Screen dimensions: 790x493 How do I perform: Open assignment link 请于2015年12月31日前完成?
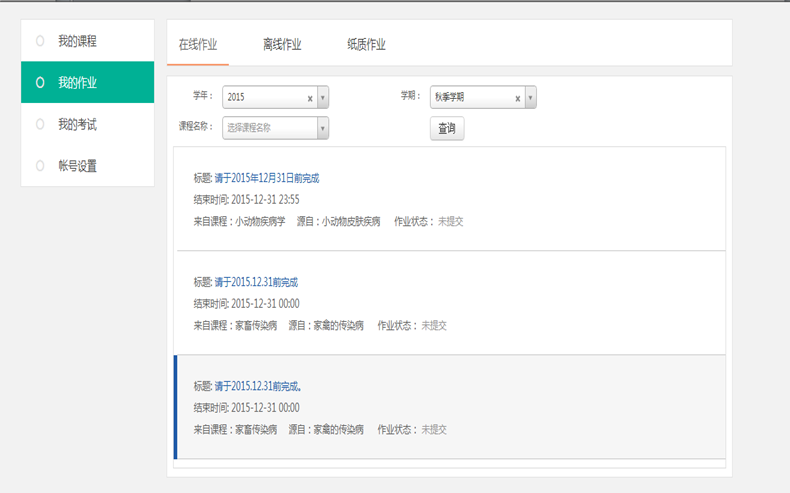(x=267, y=178)
